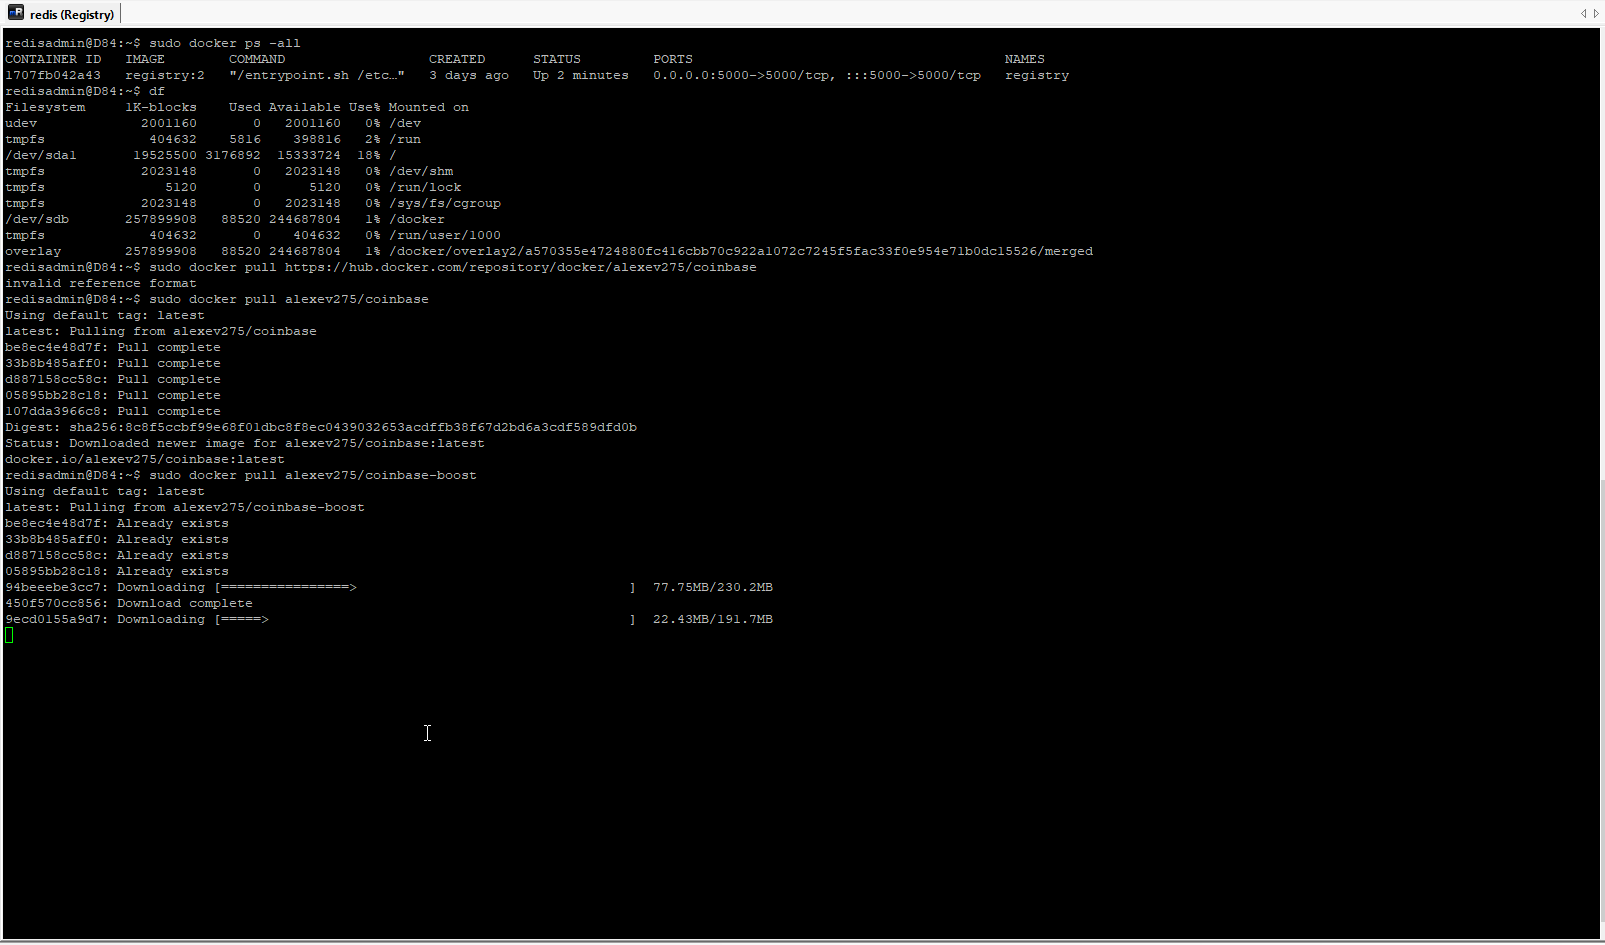Select the redis (Registry) session tab

61,14
